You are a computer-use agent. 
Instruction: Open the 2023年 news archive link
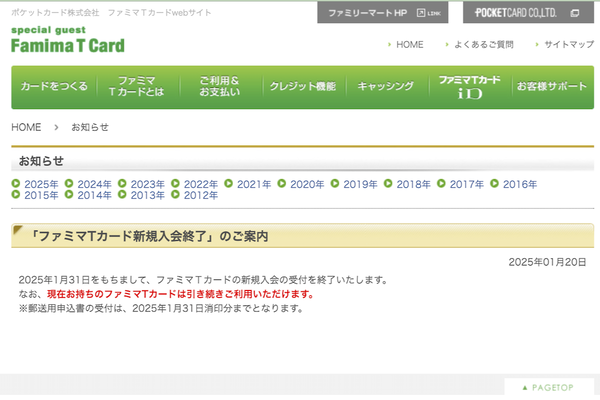click(148, 184)
